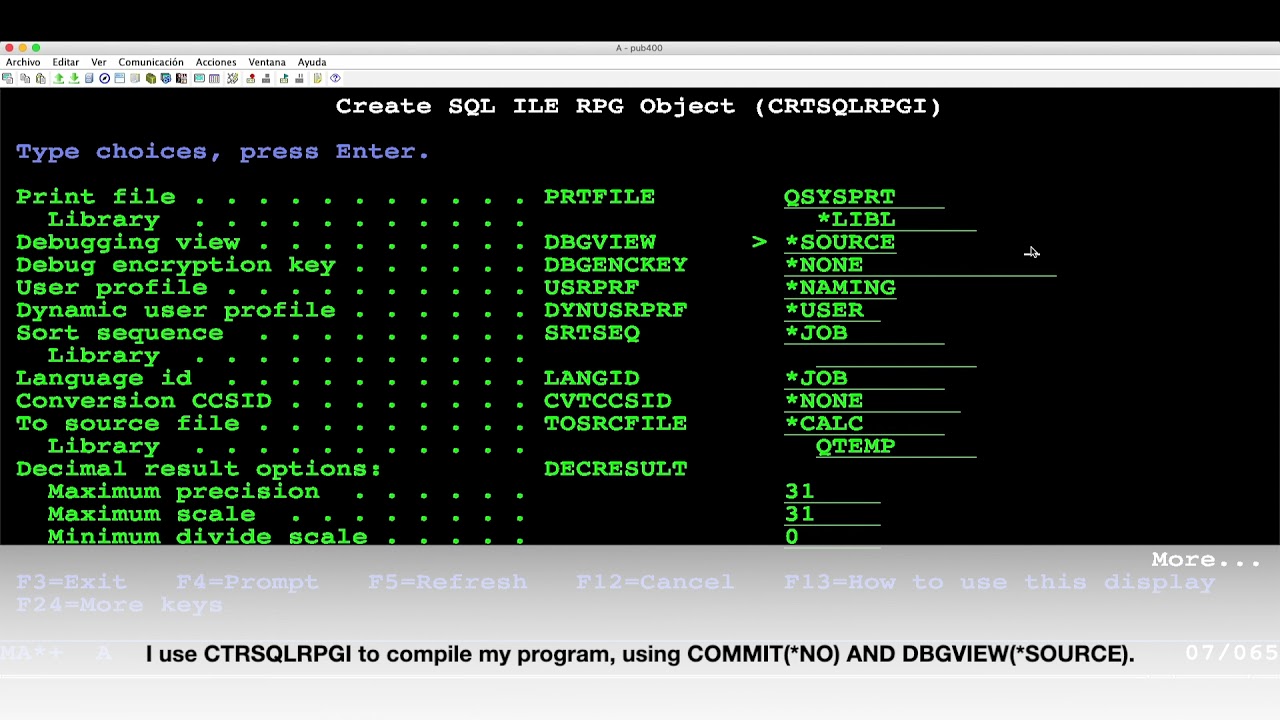Click the Copy toolbar icon
The image size is (1280, 720).
(25, 78)
